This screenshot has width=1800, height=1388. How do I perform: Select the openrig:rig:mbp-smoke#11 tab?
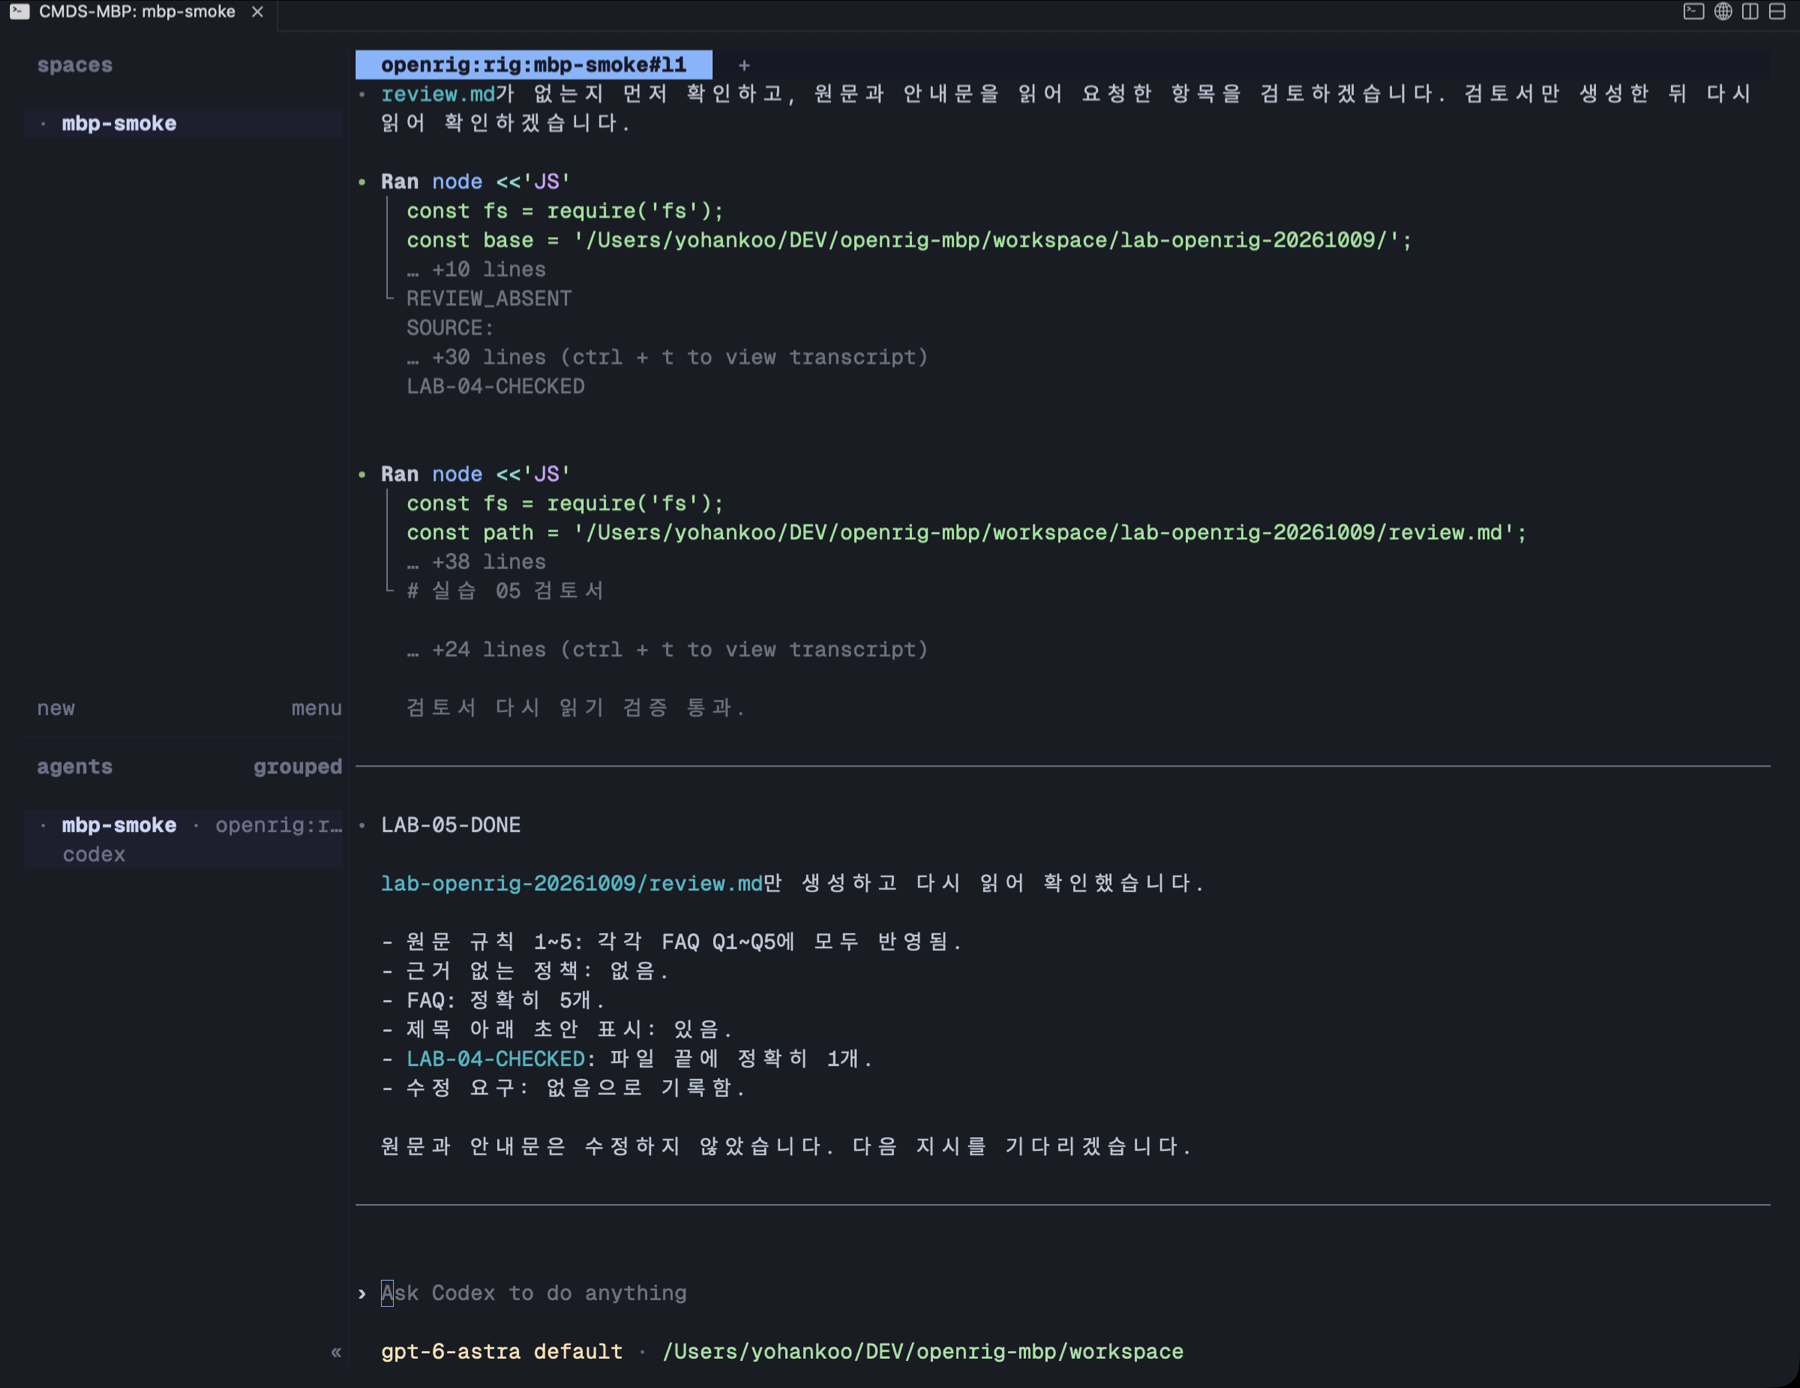pos(534,65)
